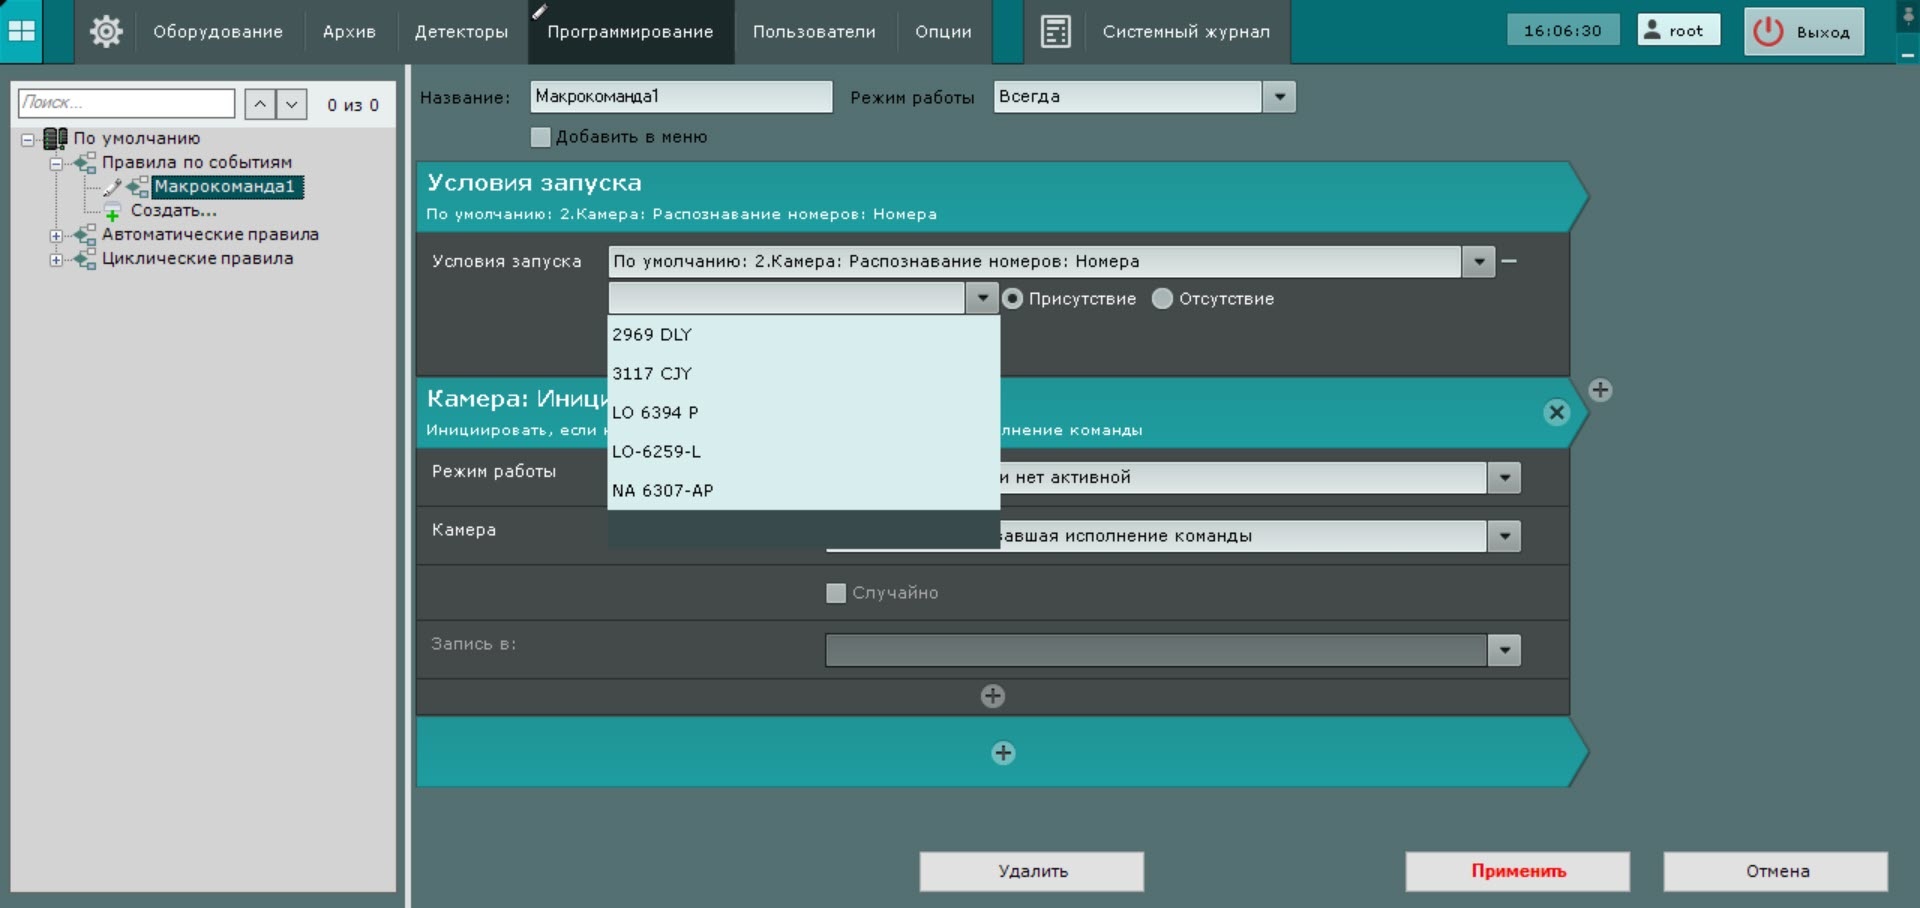Jump to previous search result
The height and width of the screenshot is (908, 1920).
(x=260, y=104)
